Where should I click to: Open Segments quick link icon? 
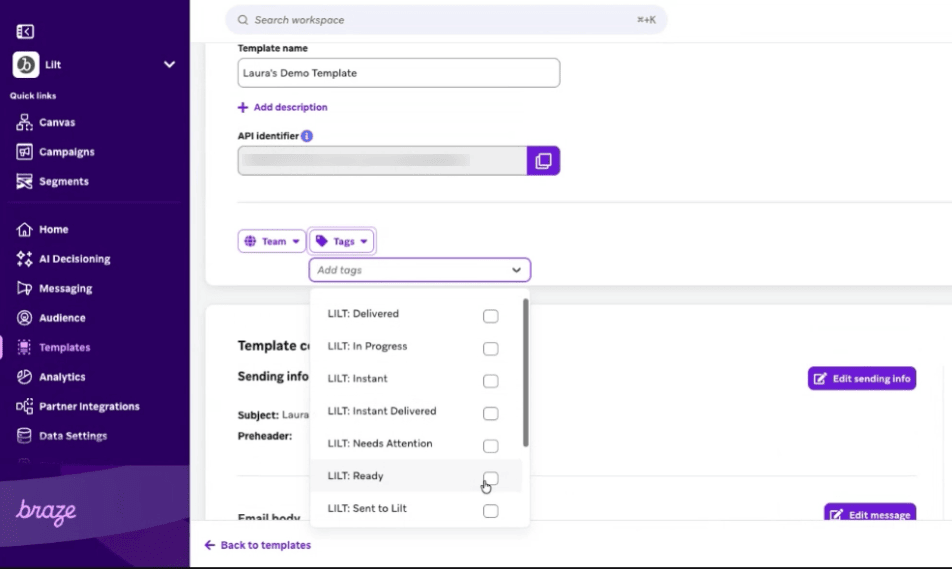[x=24, y=181]
